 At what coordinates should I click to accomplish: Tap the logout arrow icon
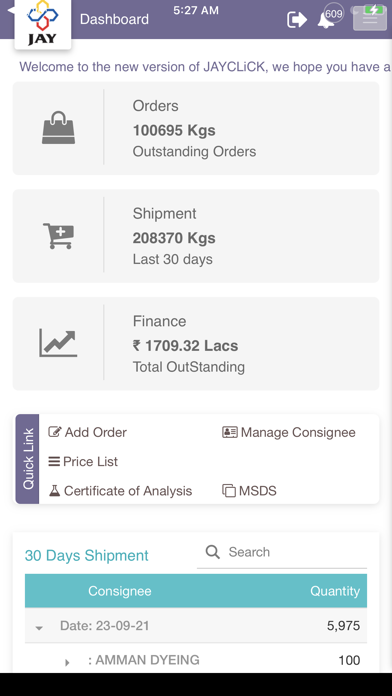click(297, 20)
